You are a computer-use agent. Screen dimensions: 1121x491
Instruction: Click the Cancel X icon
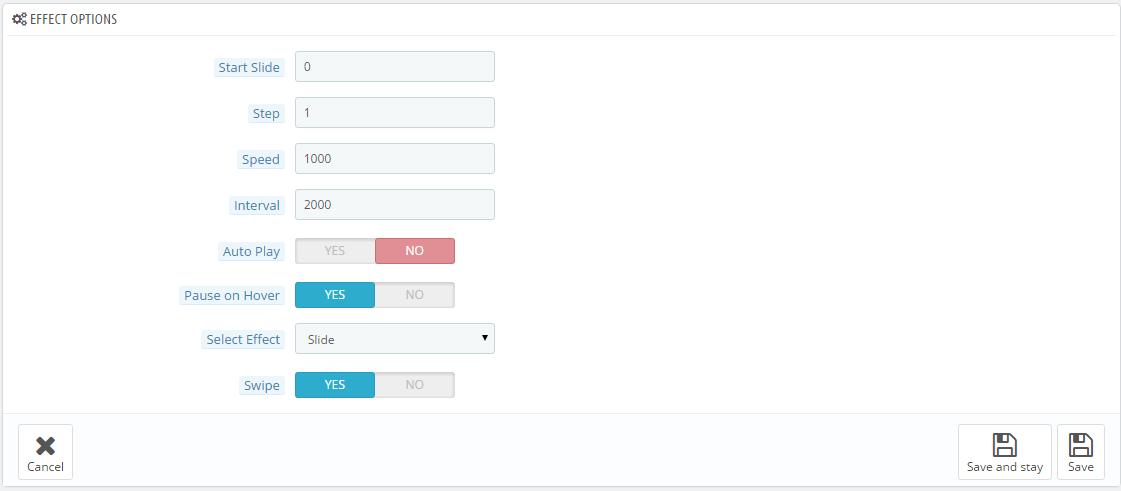[45, 446]
